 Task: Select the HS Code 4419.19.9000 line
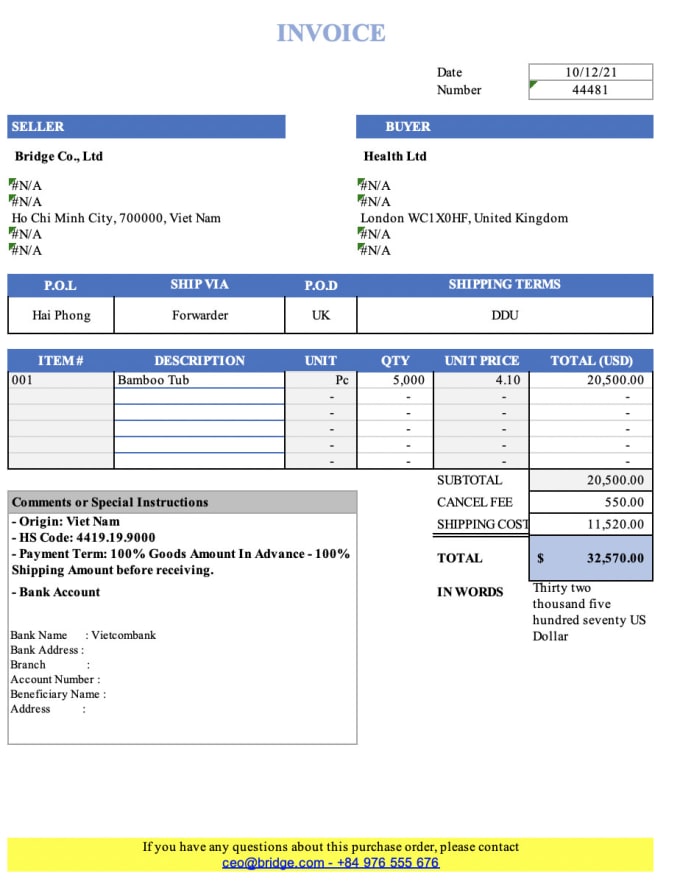tap(83, 538)
